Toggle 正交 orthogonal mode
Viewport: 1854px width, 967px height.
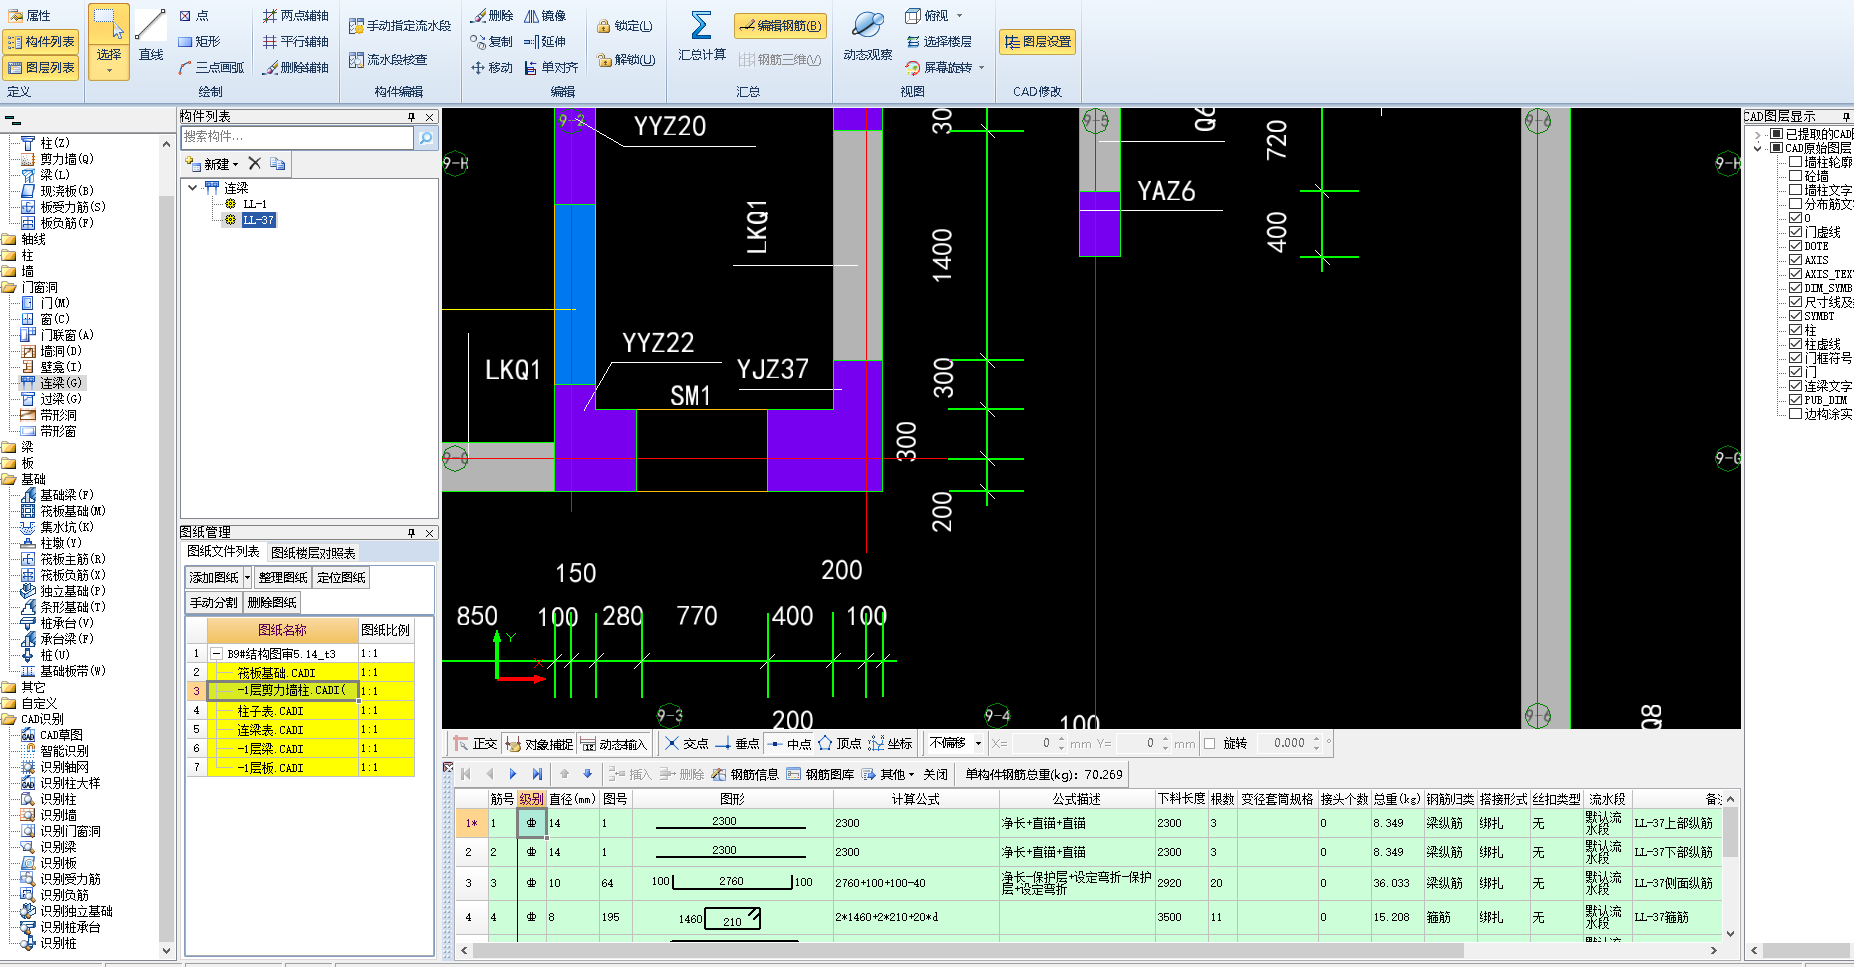tap(475, 744)
